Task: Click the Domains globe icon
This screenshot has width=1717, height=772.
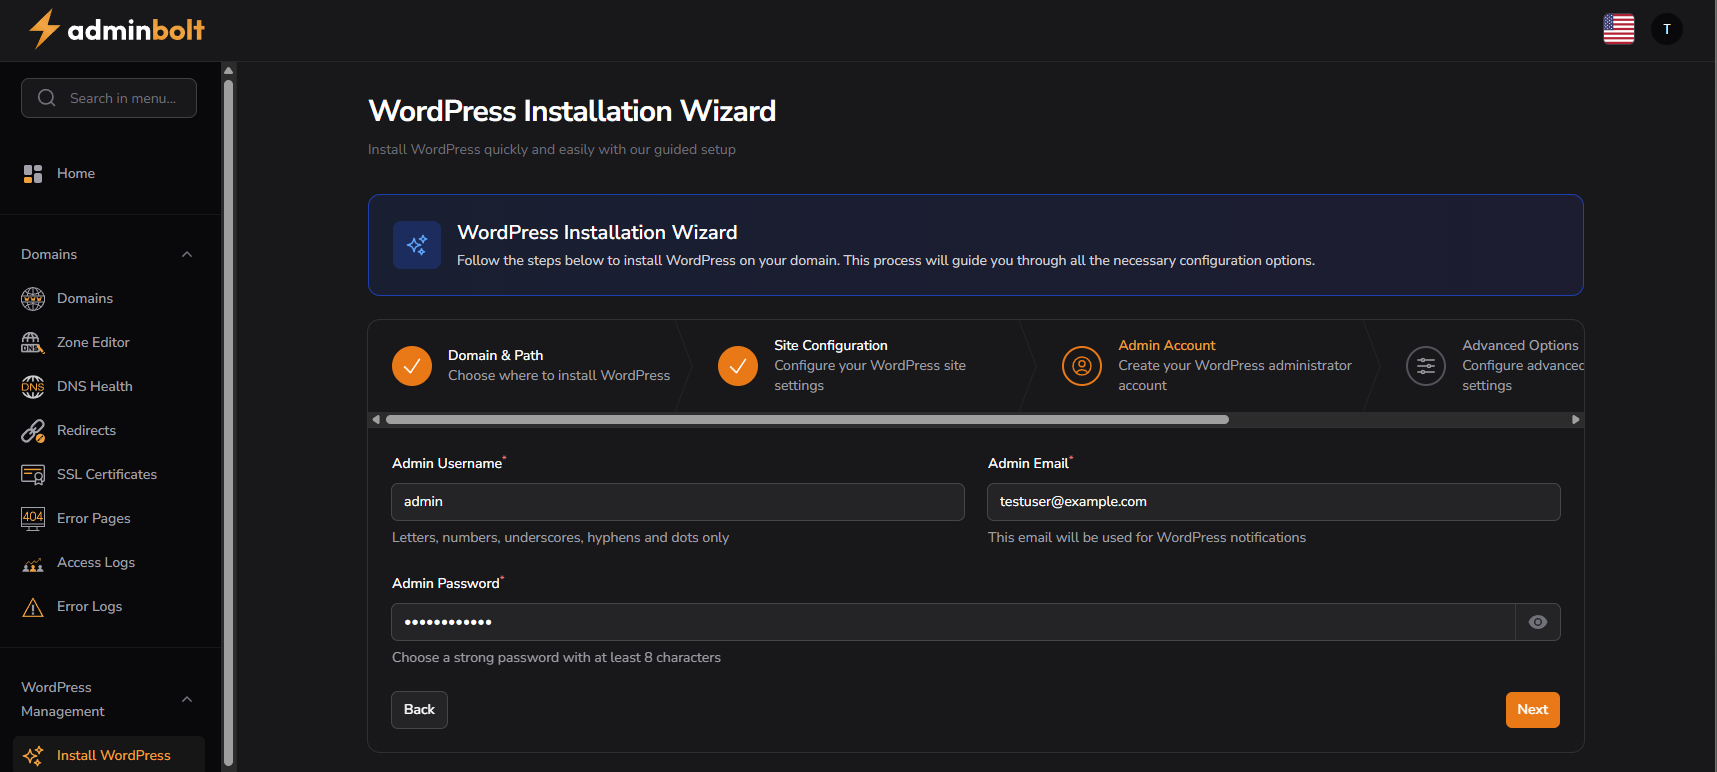Action: pos(33,298)
